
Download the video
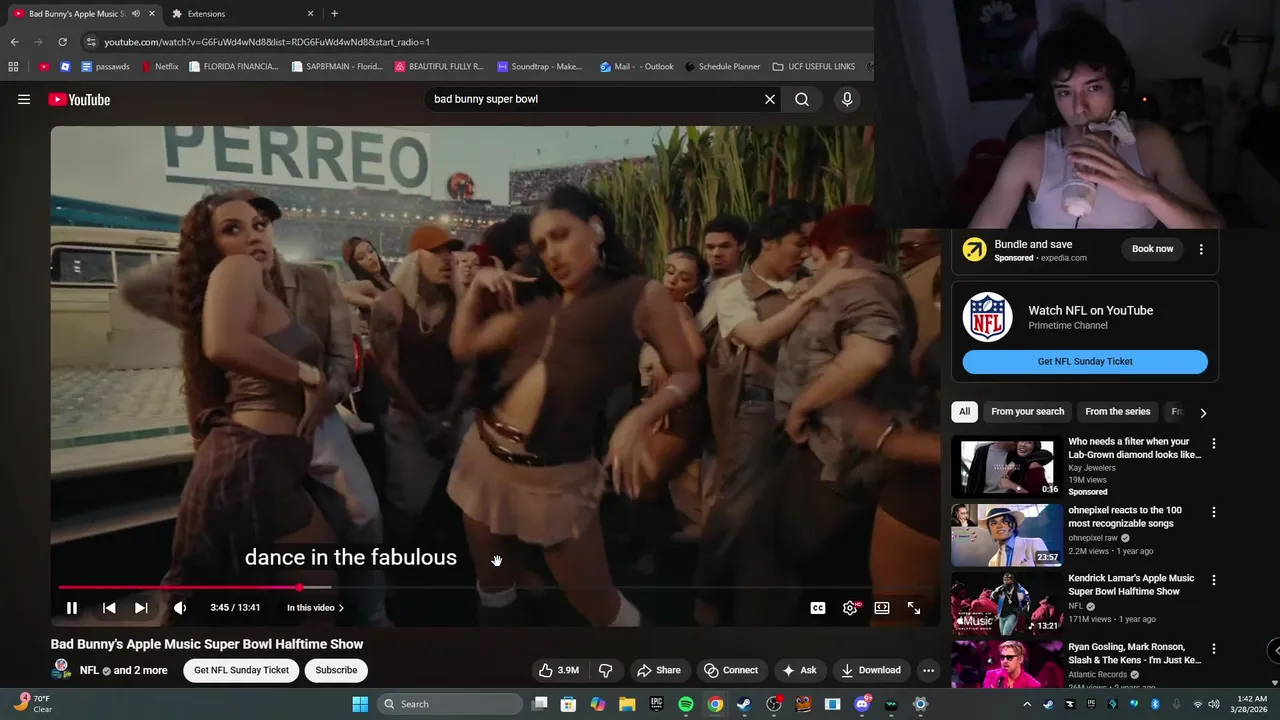pyautogui.click(x=871, y=670)
